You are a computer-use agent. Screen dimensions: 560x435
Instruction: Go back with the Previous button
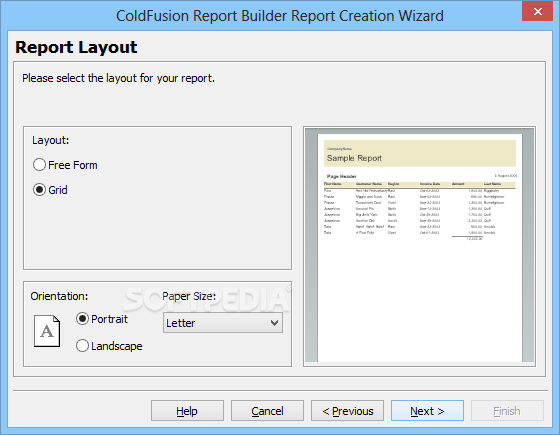pyautogui.click(x=348, y=411)
